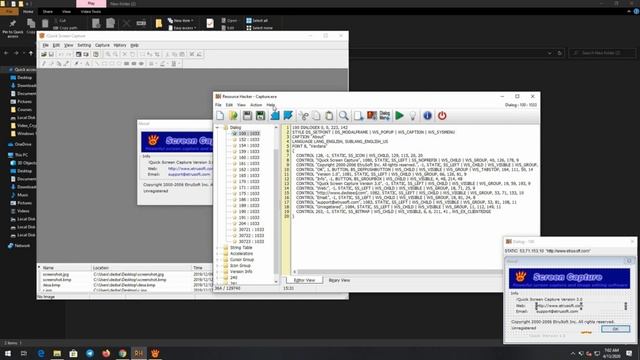The width and height of the screenshot is (640, 360).
Task: Click Open icon in Quick Screen Capture toolbar
Action: click(x=44, y=54)
